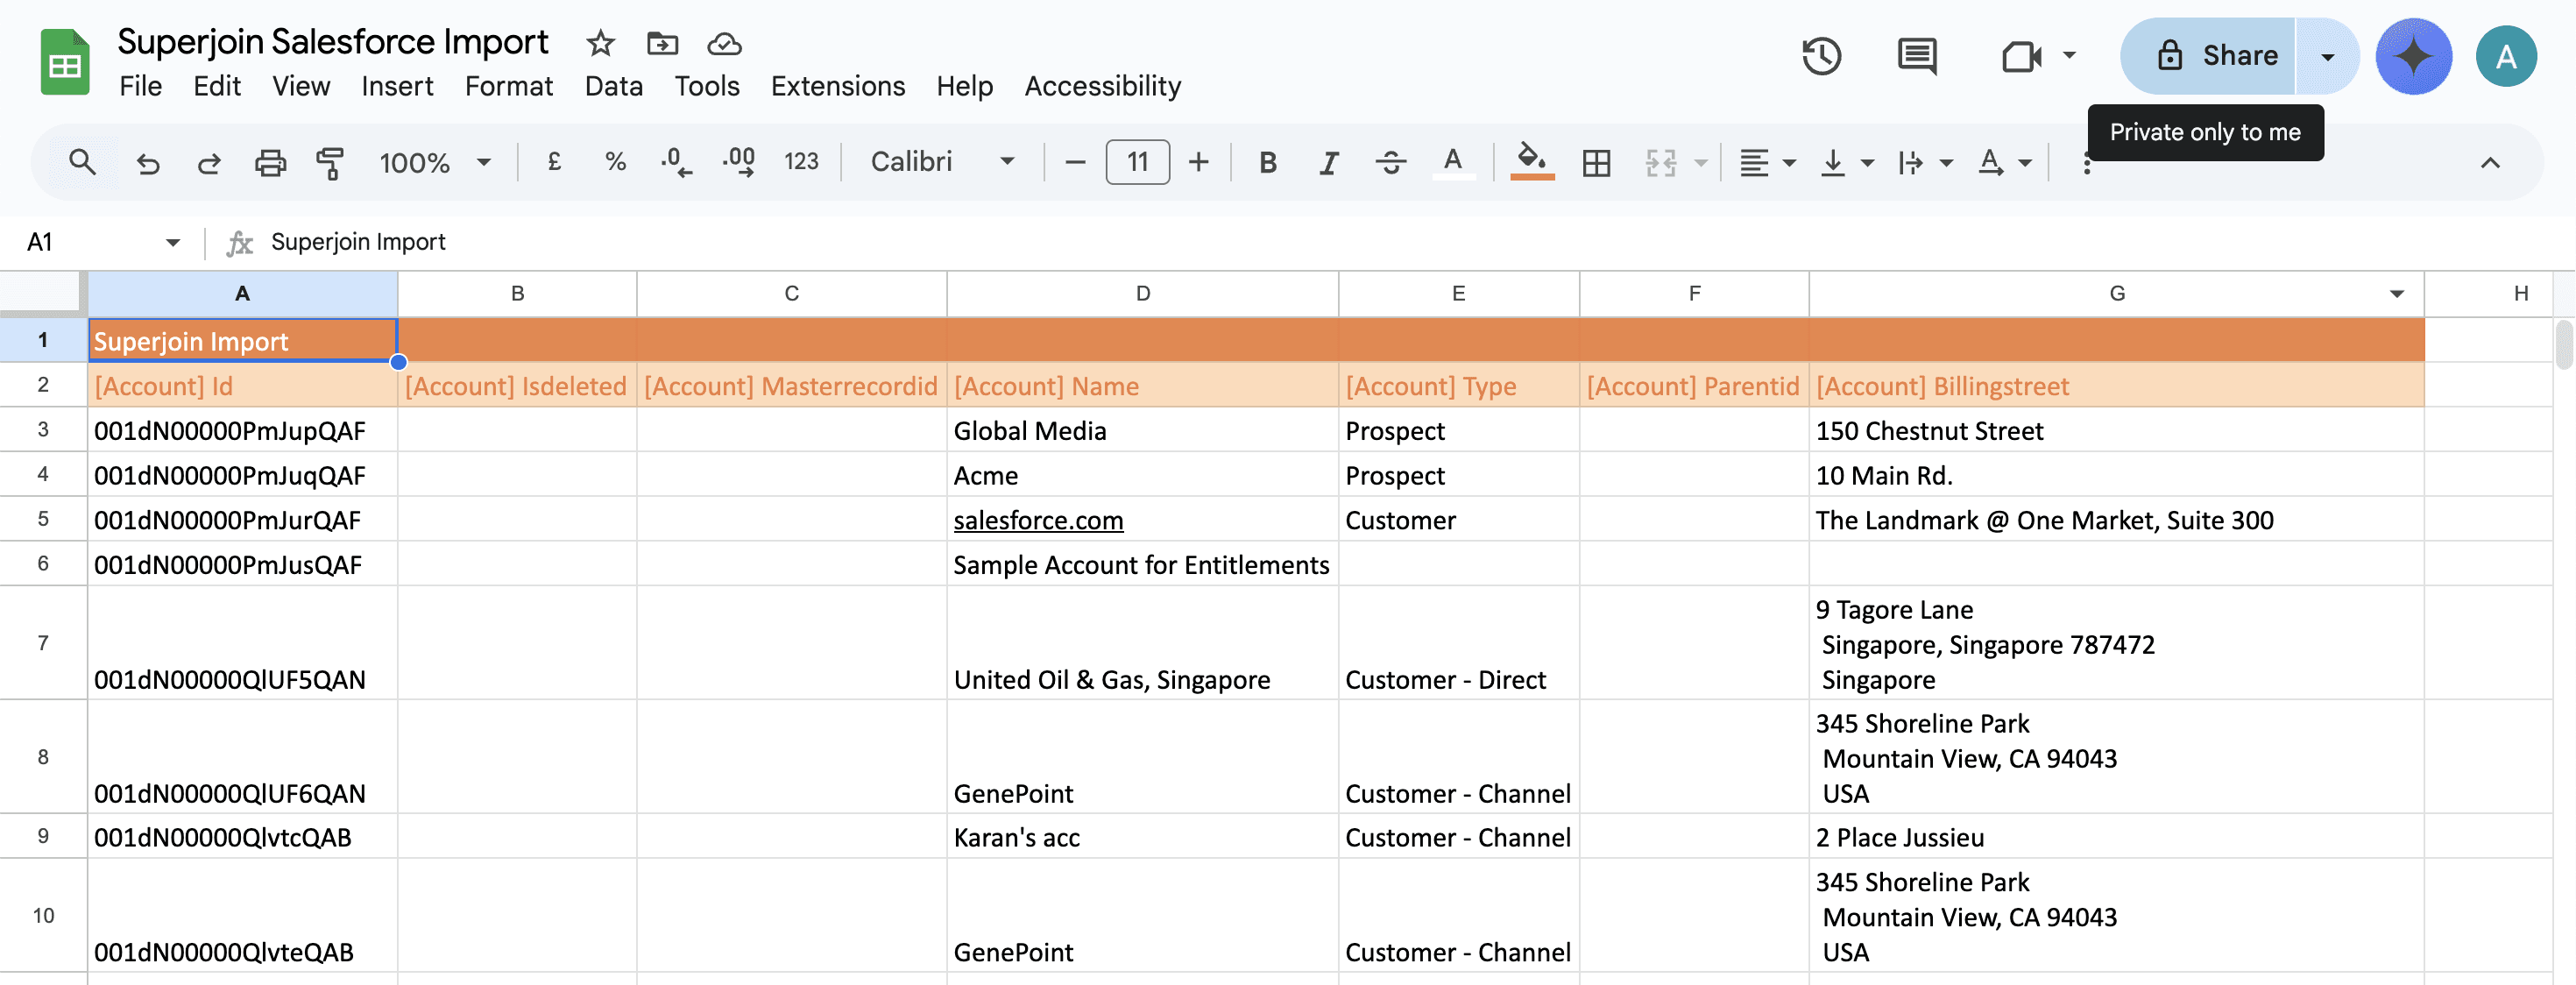Open the Data menu

[x=613, y=87]
